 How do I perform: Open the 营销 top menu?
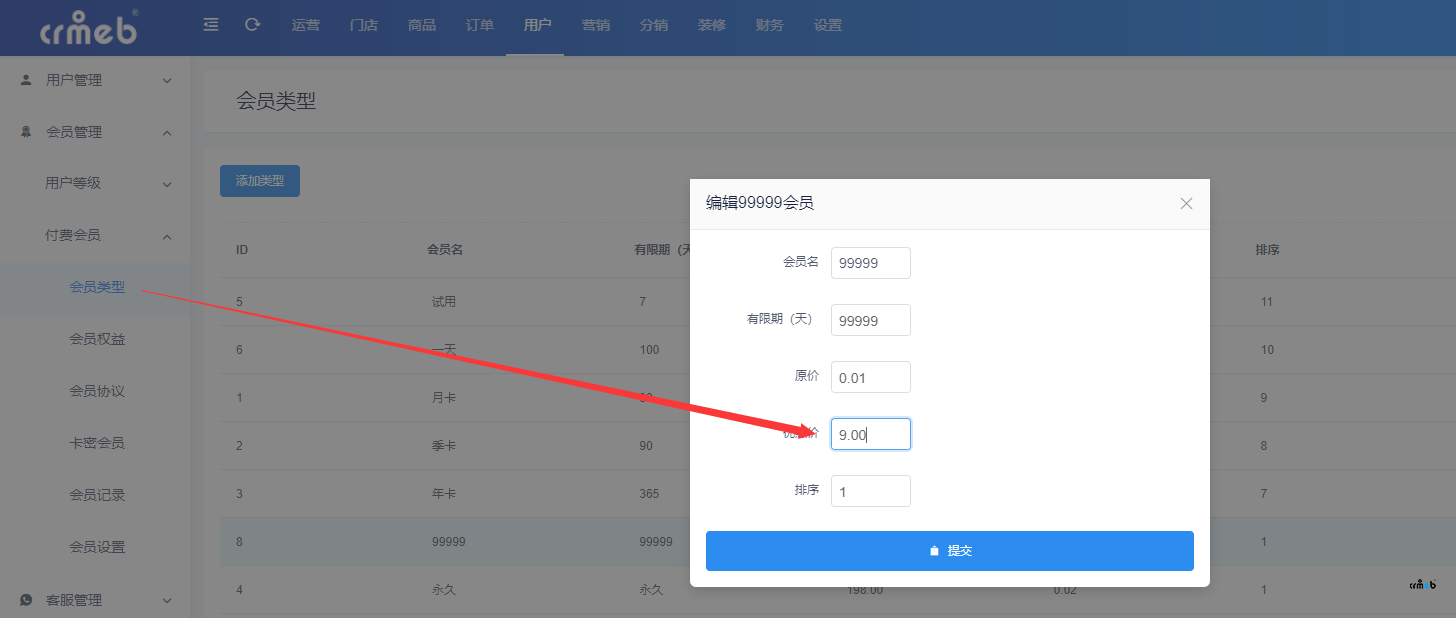pos(596,25)
